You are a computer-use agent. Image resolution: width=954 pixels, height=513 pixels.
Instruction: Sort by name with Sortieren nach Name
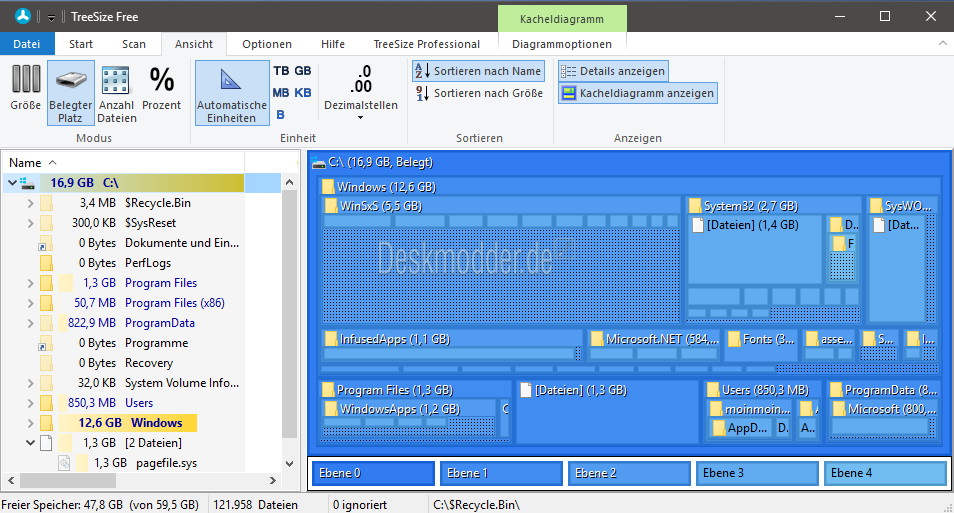click(478, 71)
